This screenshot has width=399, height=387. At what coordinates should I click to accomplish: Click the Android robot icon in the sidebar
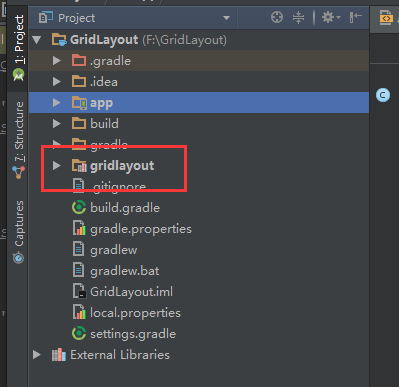19,75
